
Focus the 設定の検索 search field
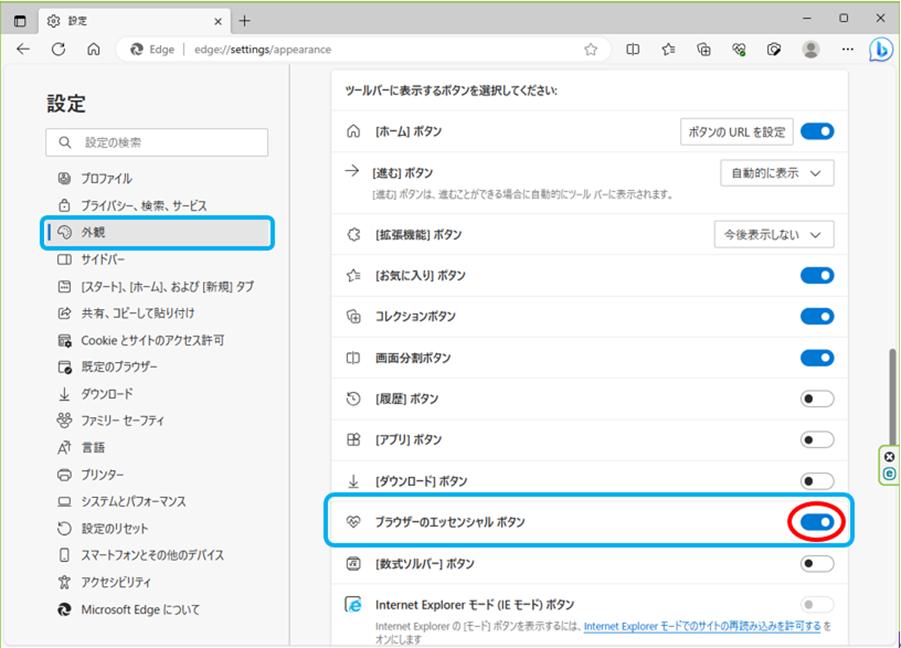tap(157, 142)
